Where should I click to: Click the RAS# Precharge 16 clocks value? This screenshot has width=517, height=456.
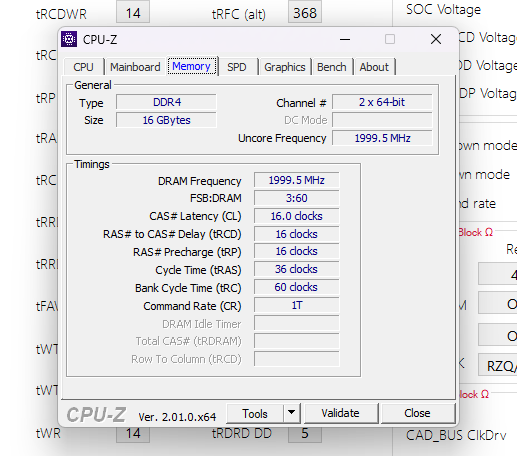pyautogui.click(x=296, y=251)
